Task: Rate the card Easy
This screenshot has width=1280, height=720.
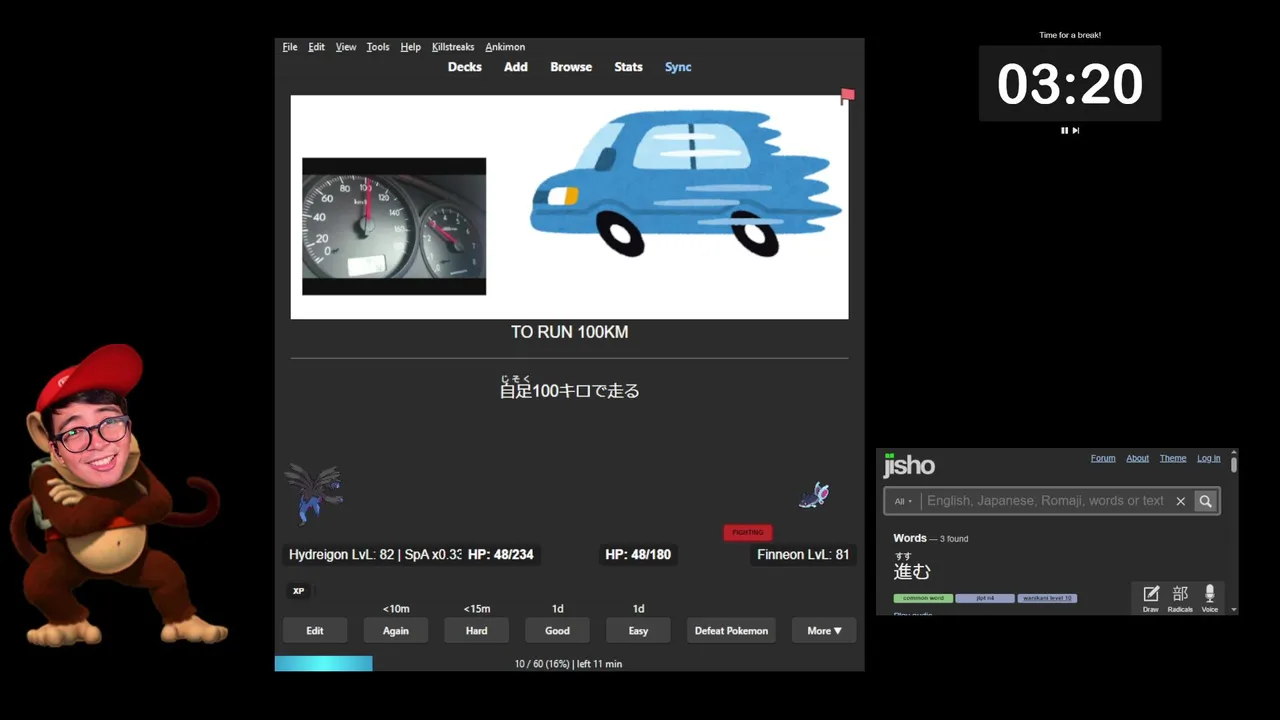Action: tap(638, 630)
